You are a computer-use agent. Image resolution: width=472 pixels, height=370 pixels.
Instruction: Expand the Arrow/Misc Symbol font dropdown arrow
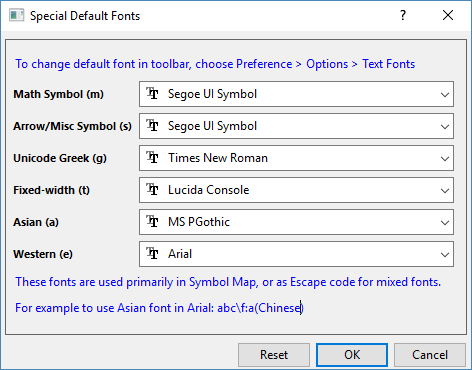point(445,127)
